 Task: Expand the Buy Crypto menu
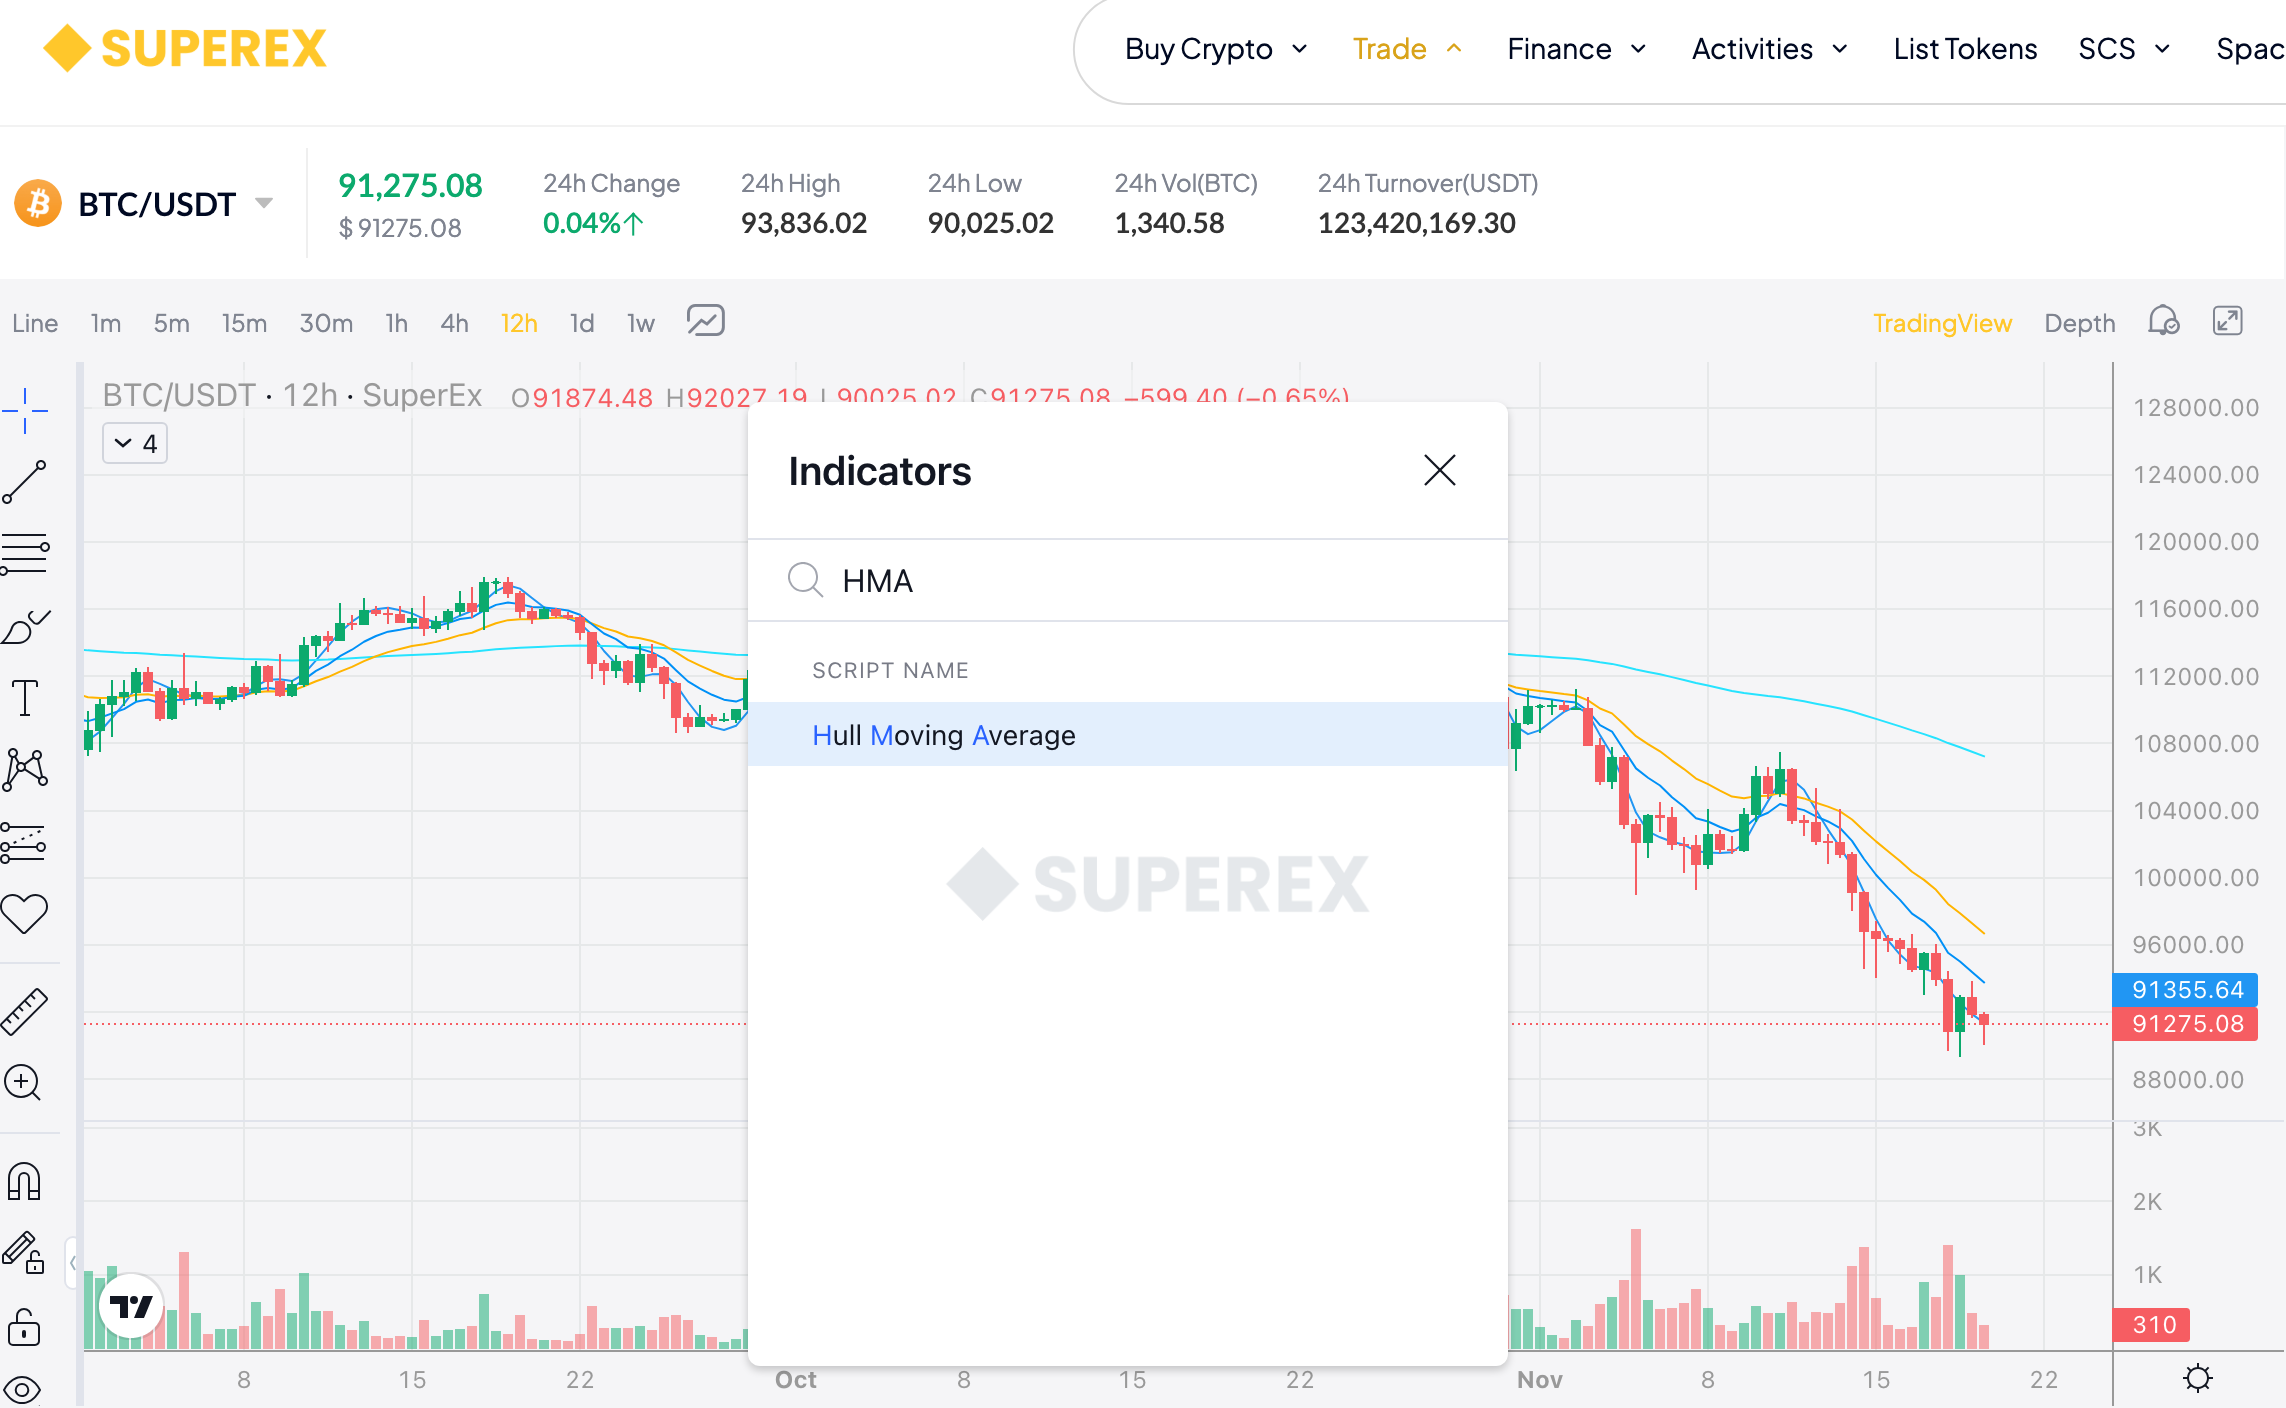[1215, 49]
